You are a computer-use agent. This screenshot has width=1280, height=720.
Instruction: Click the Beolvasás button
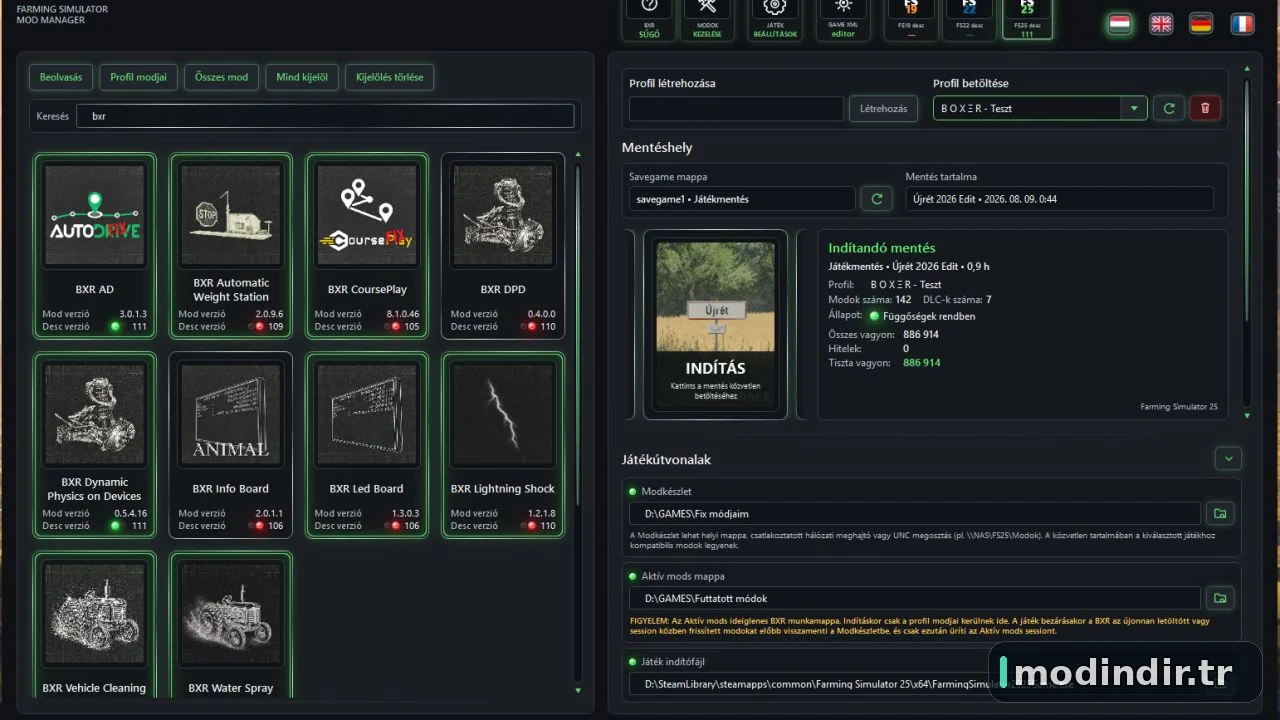(62, 77)
